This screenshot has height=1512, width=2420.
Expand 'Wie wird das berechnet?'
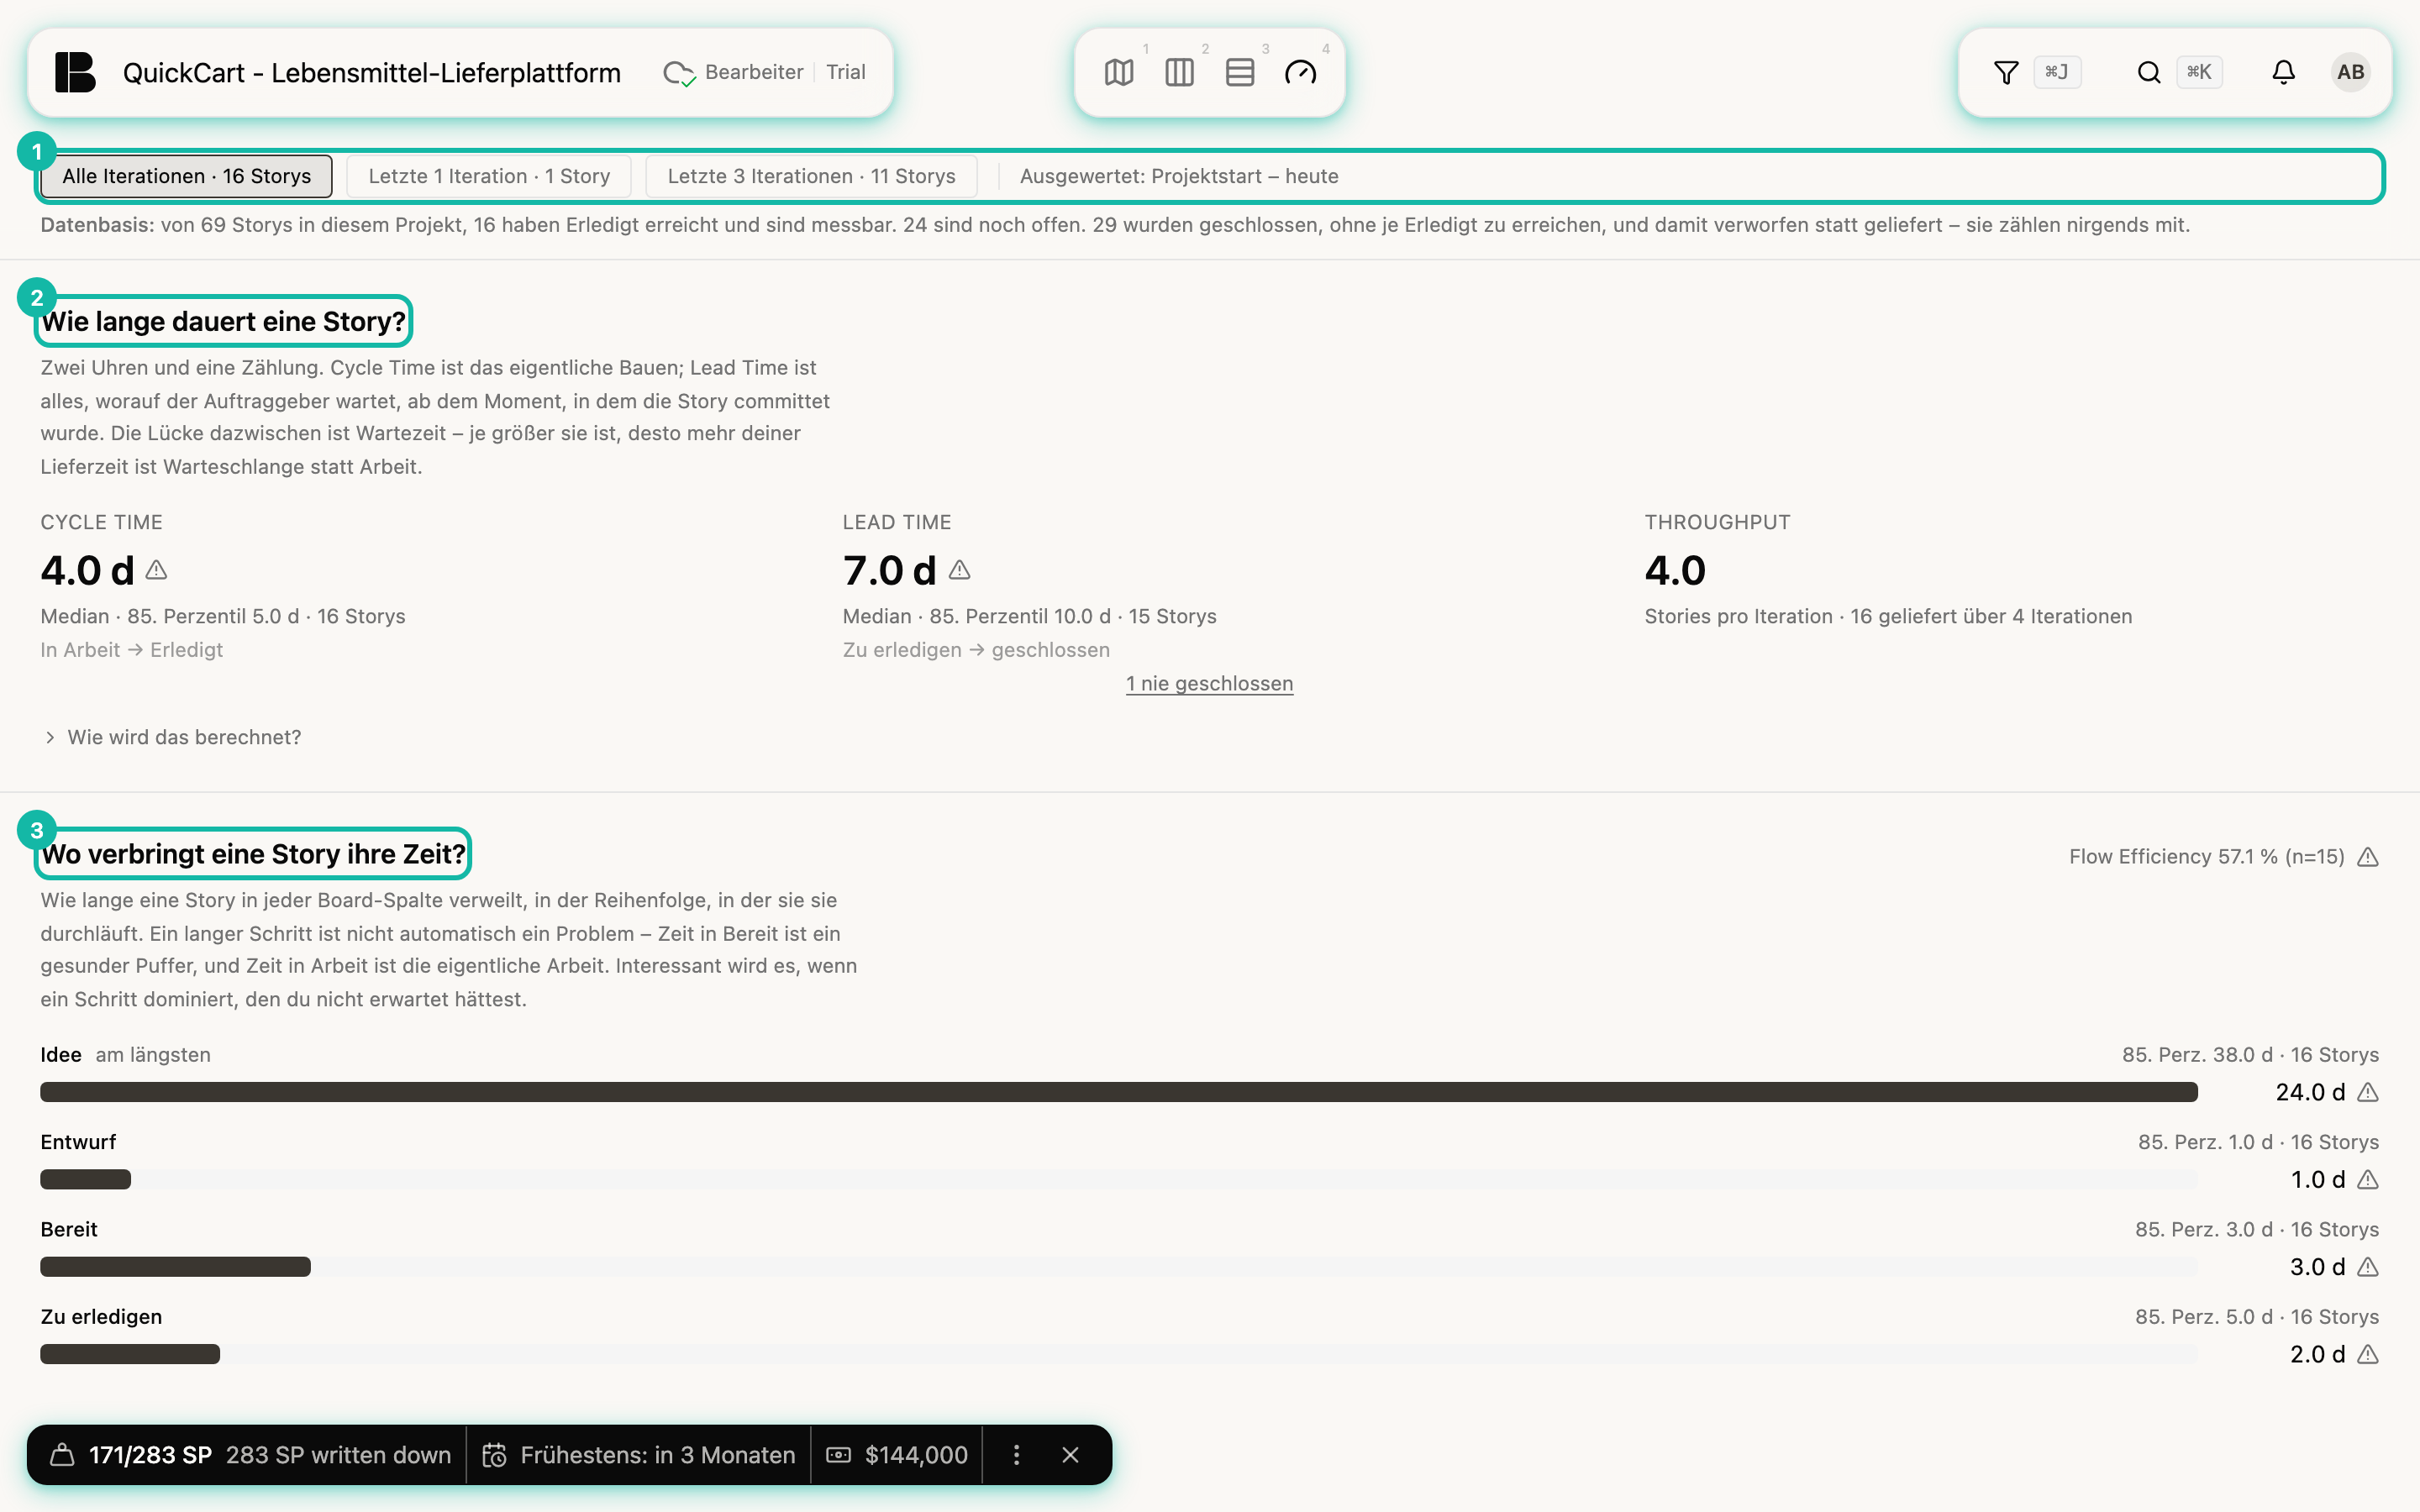point(172,737)
